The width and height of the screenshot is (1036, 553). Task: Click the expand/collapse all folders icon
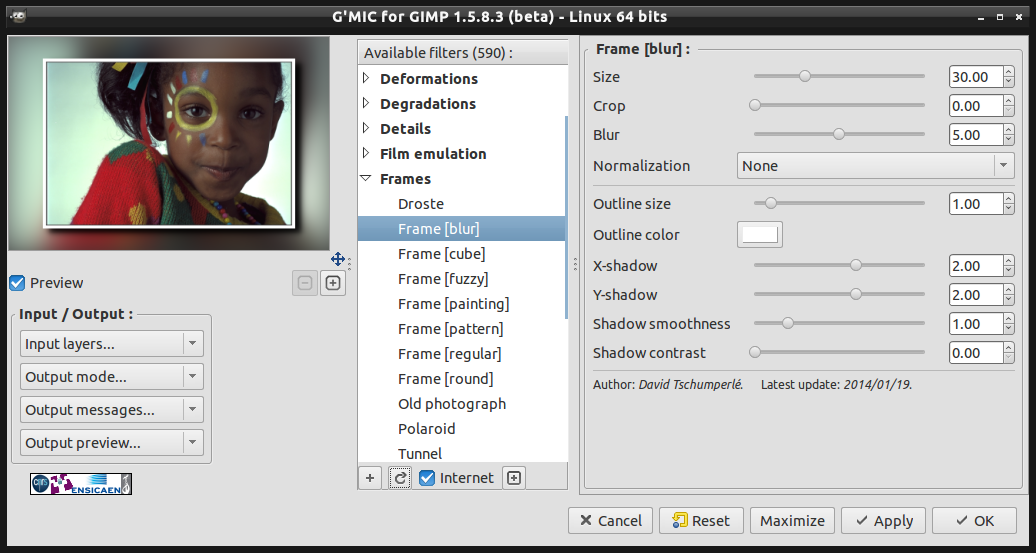pos(514,478)
